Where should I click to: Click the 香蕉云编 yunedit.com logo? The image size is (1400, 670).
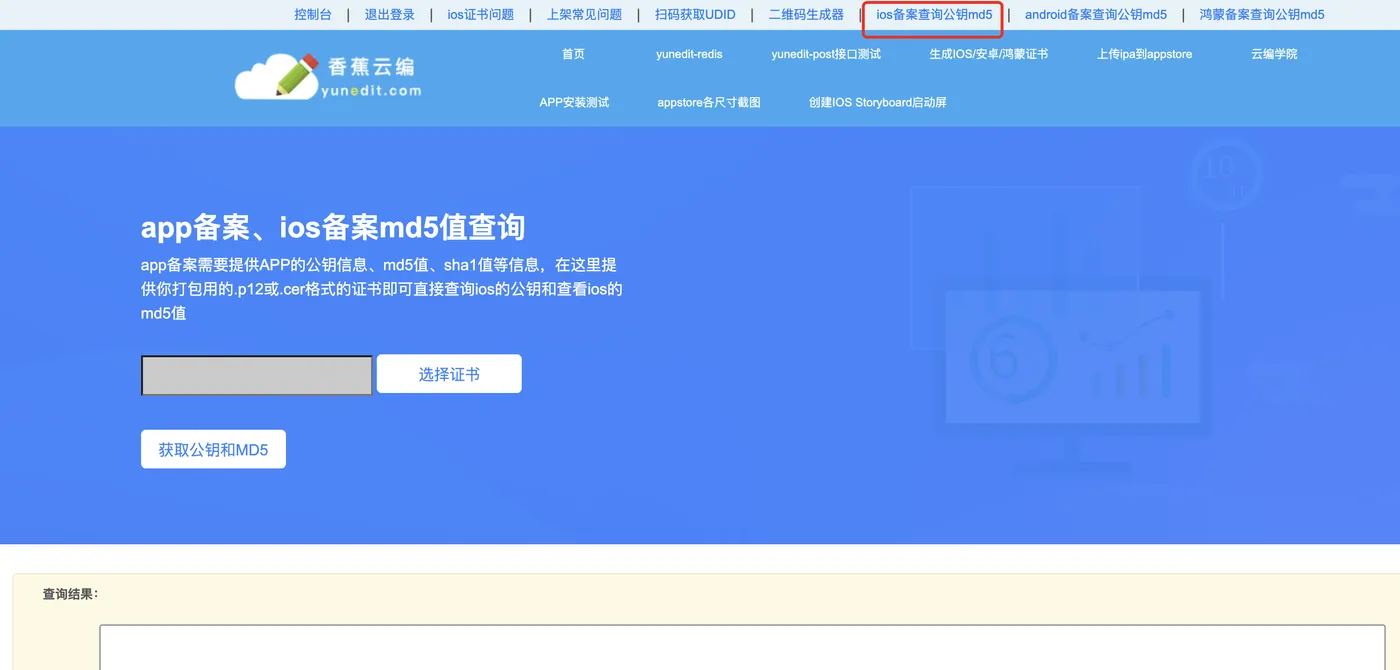[x=328, y=77]
